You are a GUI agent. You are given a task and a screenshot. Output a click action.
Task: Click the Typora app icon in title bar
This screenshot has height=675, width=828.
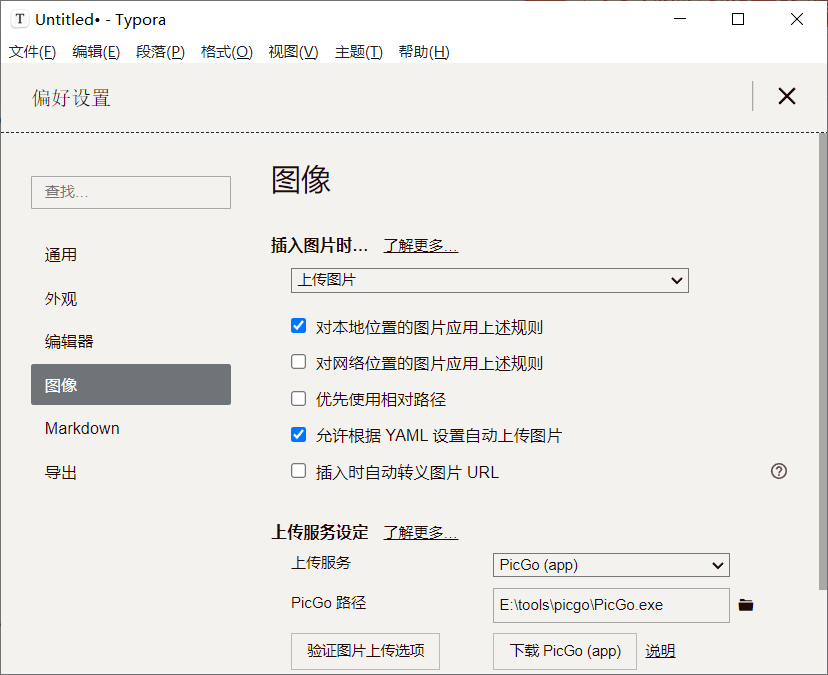[x=20, y=20]
